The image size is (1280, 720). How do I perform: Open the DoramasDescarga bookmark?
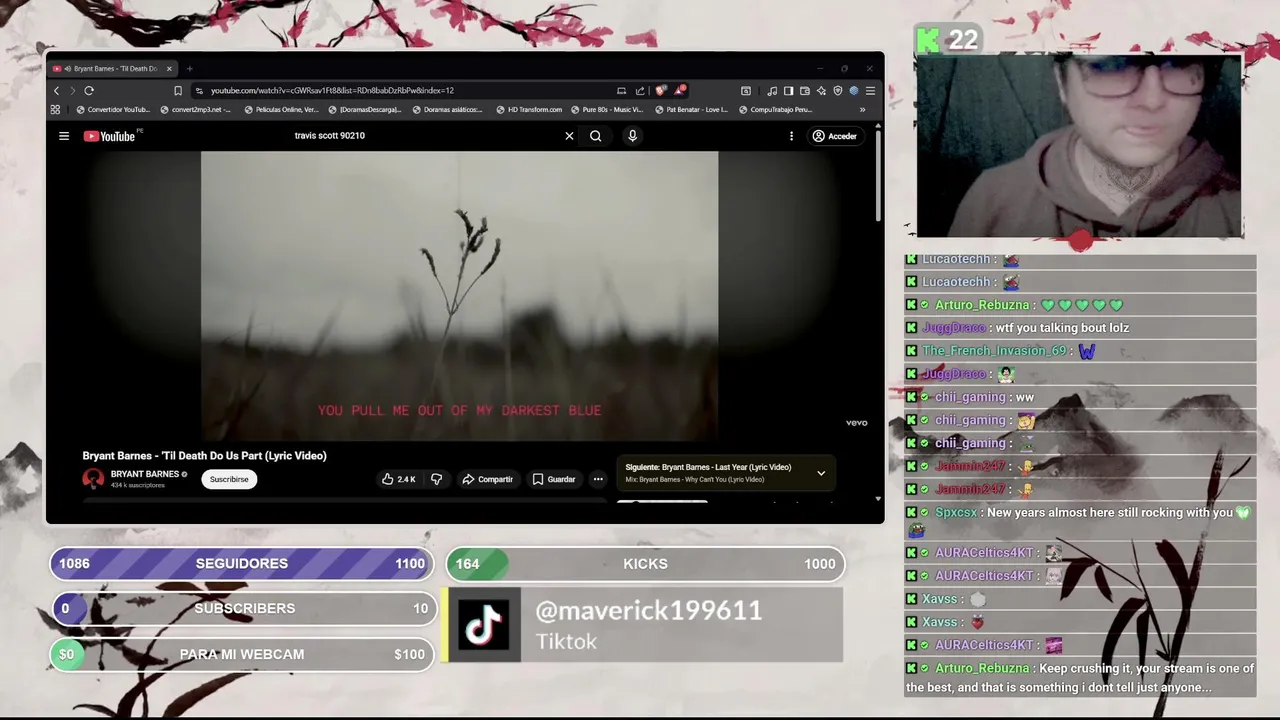pyautogui.click(x=365, y=110)
